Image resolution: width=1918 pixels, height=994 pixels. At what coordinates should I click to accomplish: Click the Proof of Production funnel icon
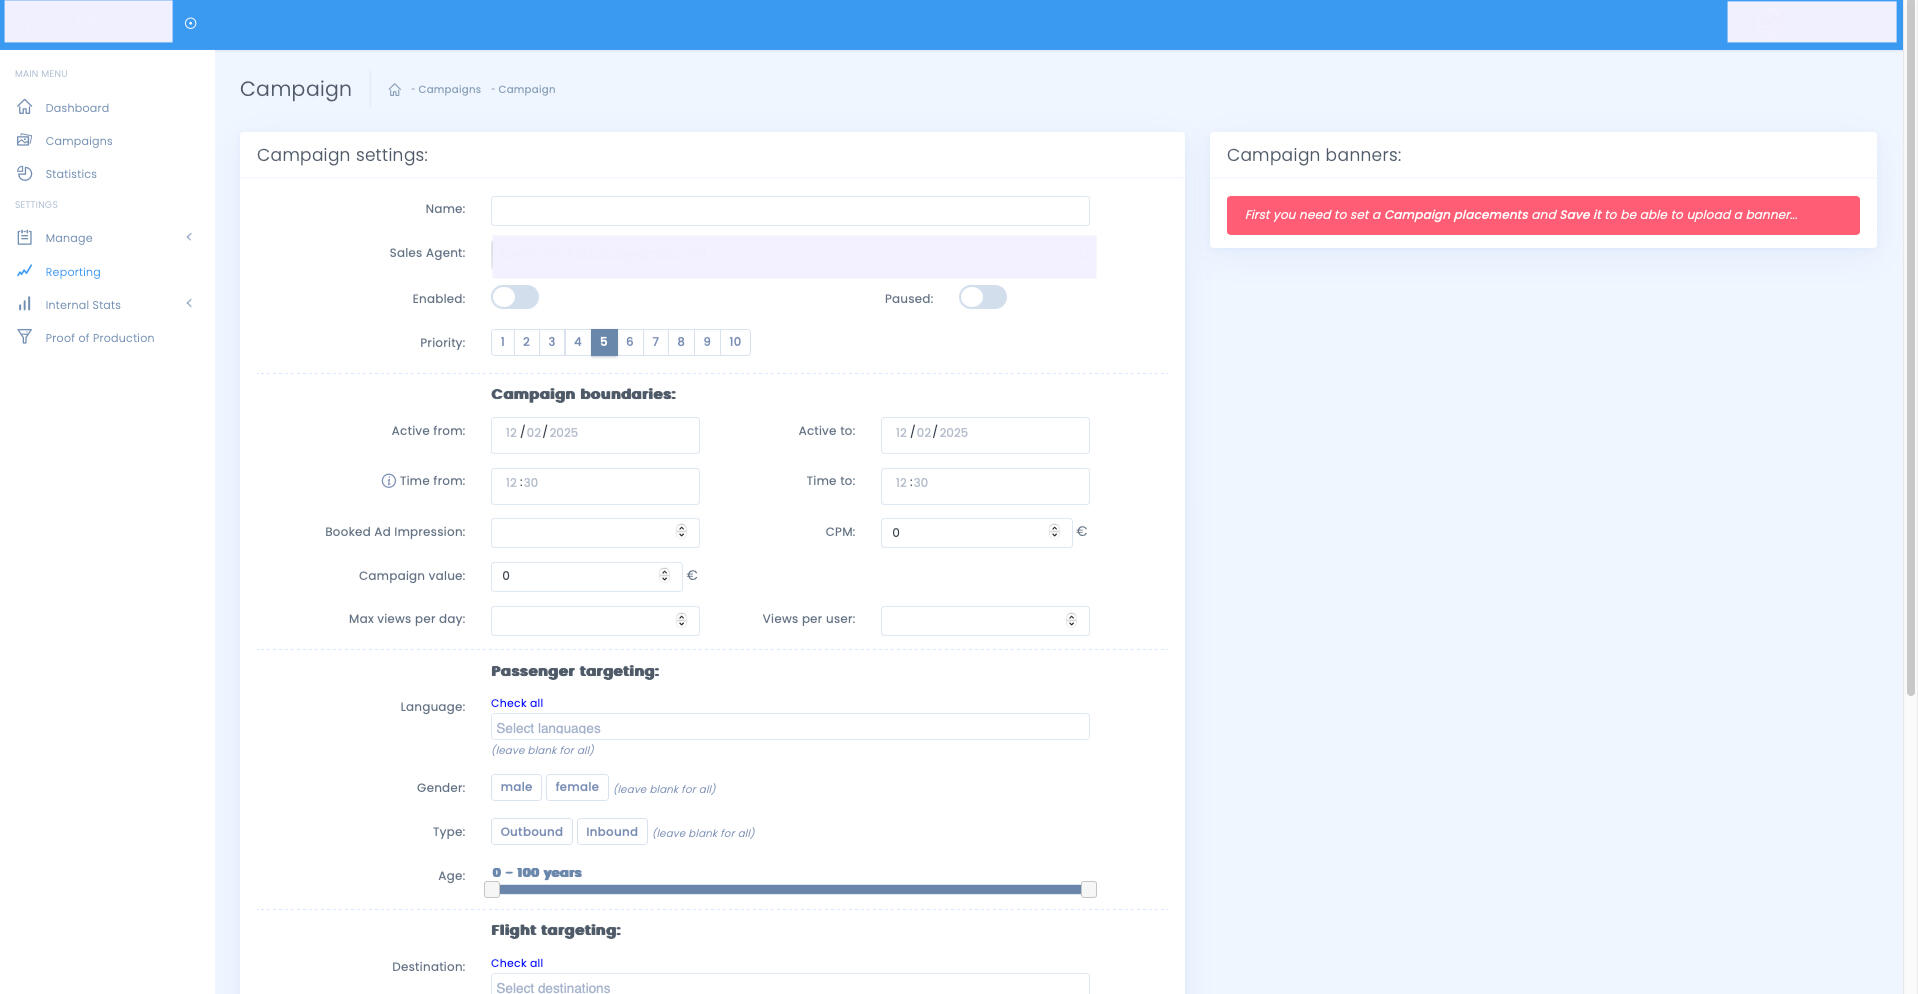[25, 337]
